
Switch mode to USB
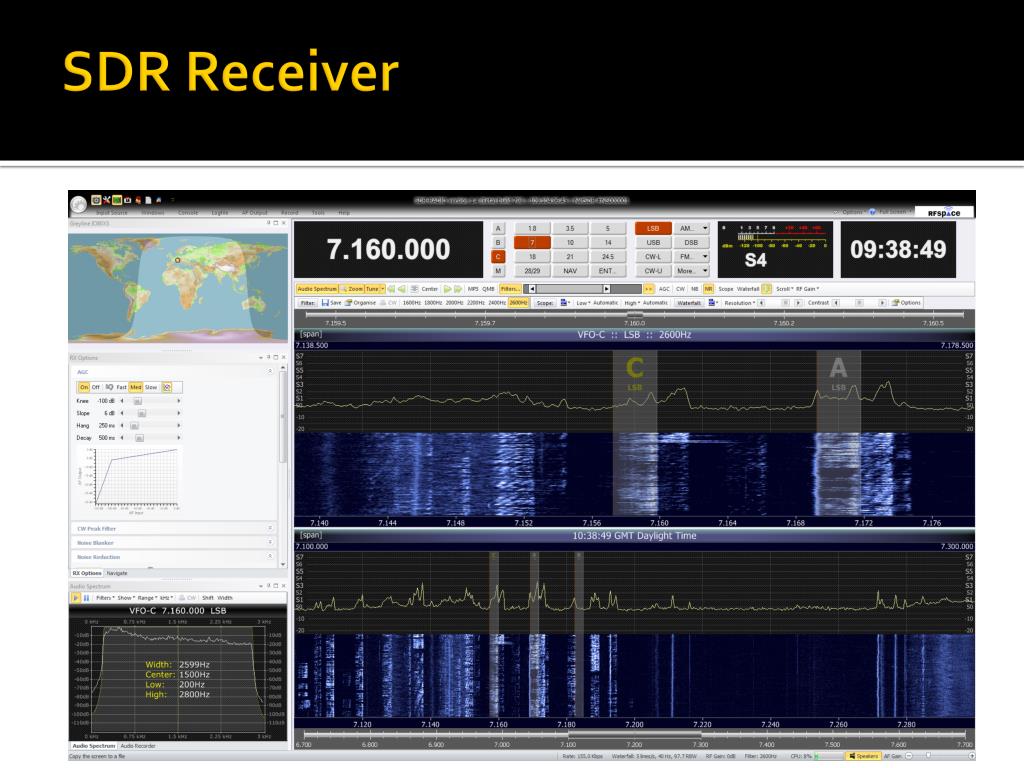tap(653, 242)
